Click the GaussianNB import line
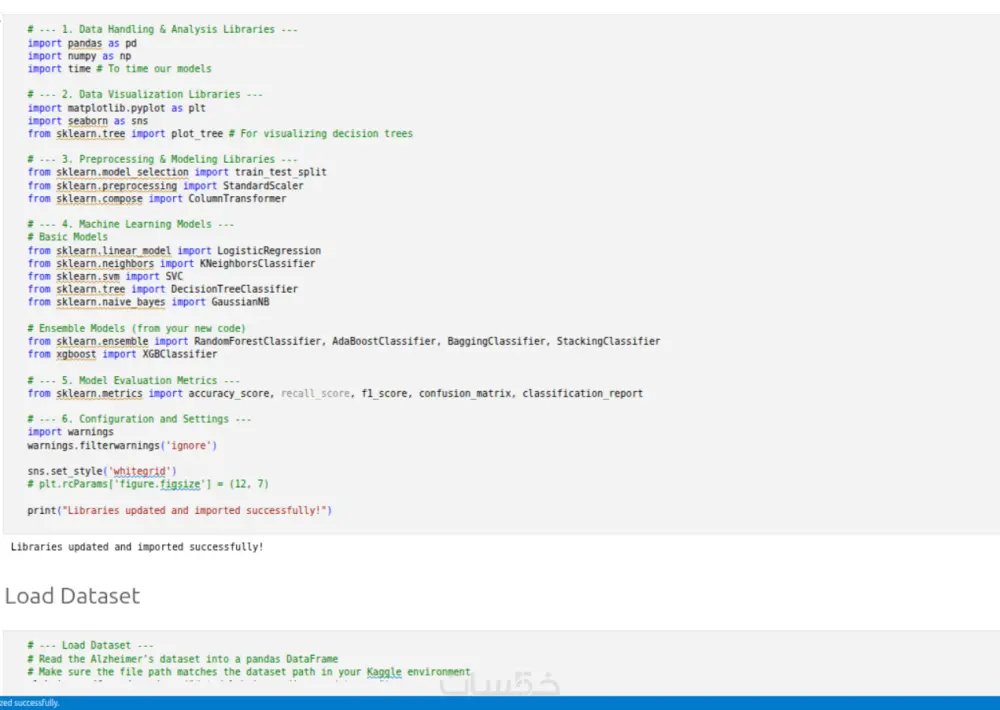The image size is (1000, 710). [148, 302]
